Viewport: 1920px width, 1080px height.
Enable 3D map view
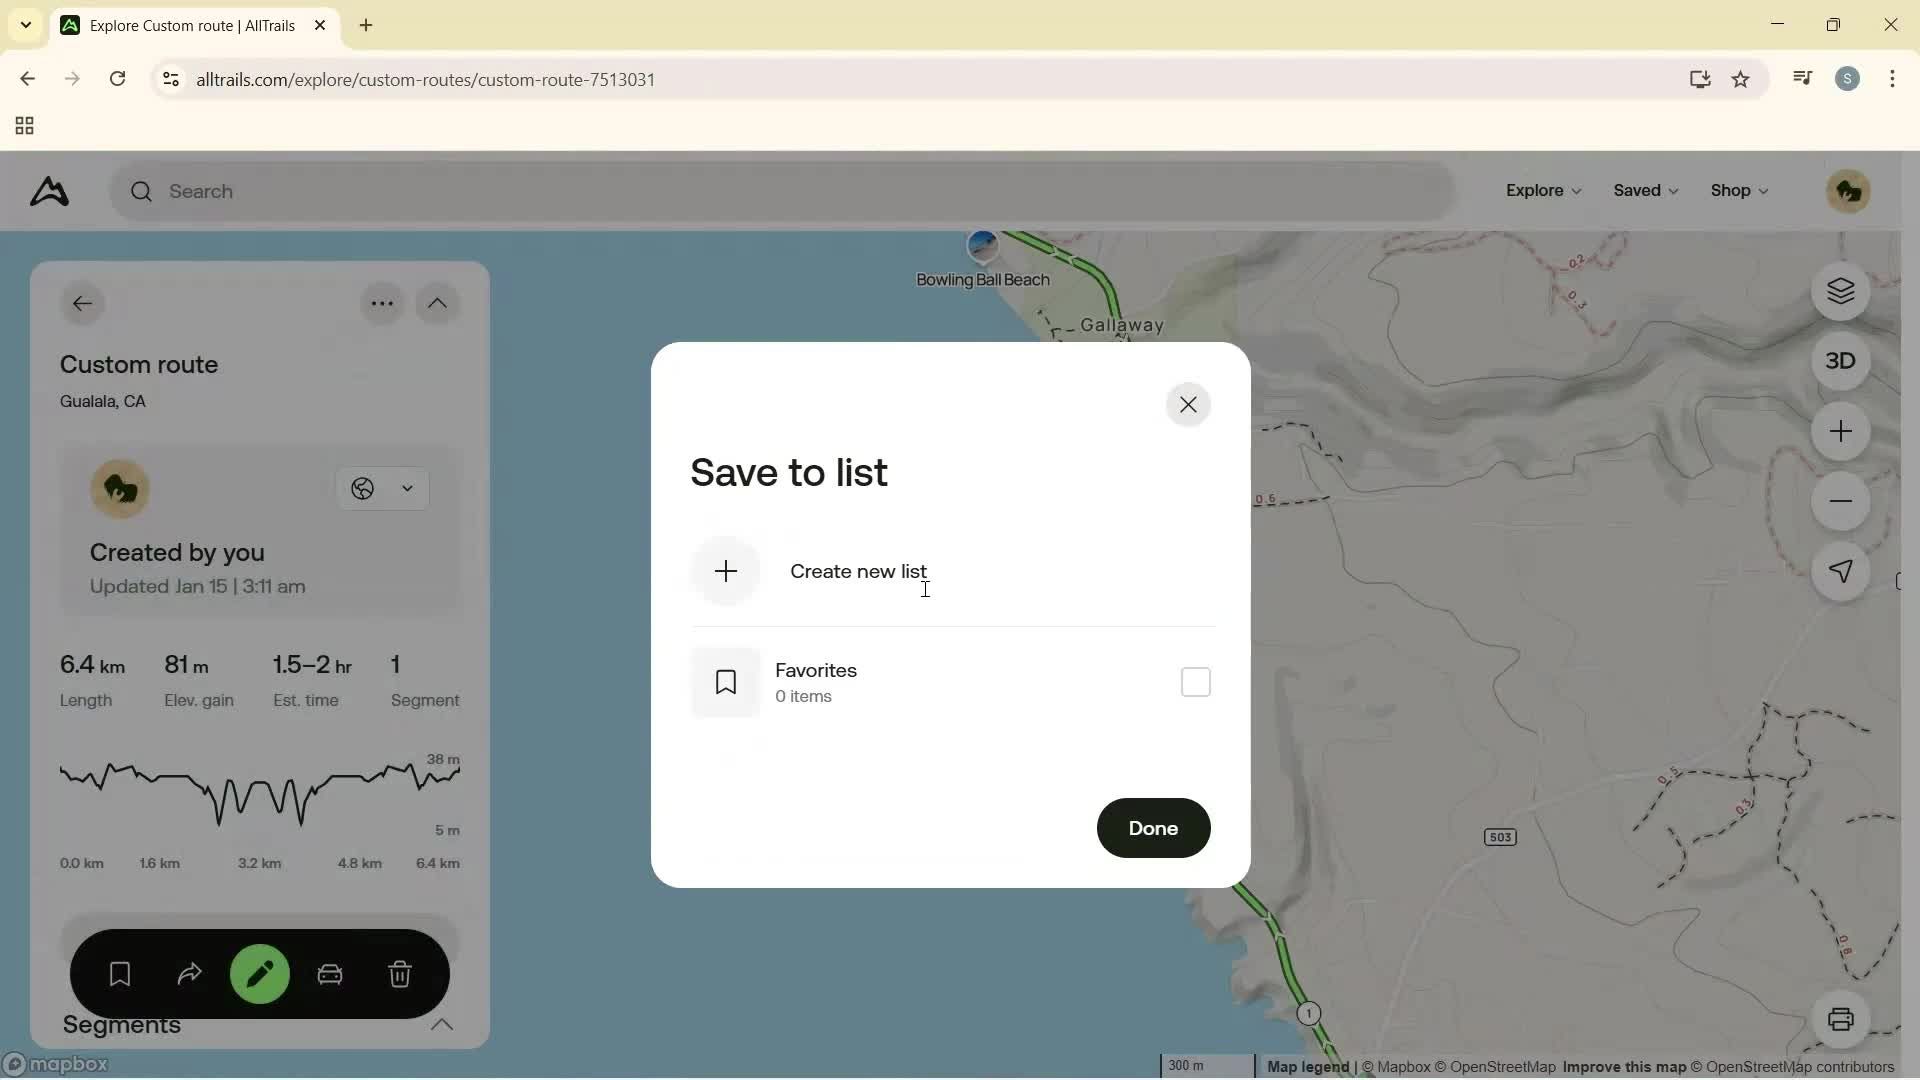coord(1841,360)
